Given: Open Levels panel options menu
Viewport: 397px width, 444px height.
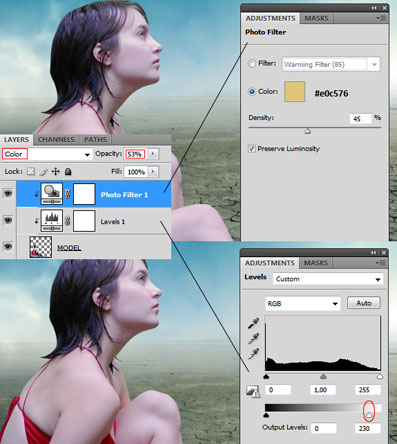Looking at the screenshot, I should pyautogui.click(x=381, y=263).
